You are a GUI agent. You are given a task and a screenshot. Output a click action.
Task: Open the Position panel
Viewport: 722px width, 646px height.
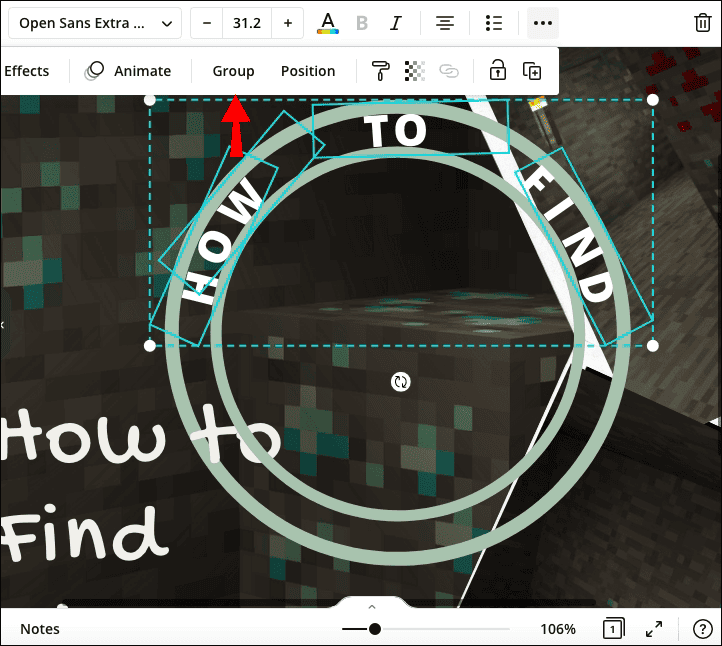(308, 71)
